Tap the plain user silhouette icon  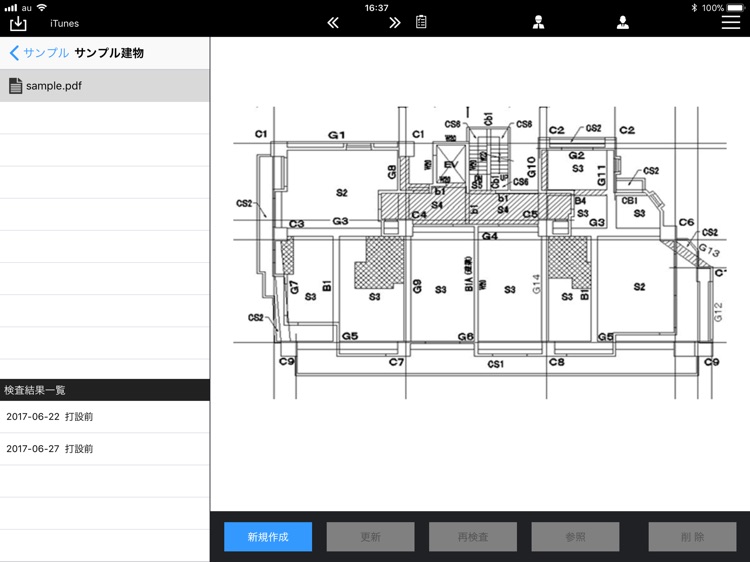(x=623, y=22)
